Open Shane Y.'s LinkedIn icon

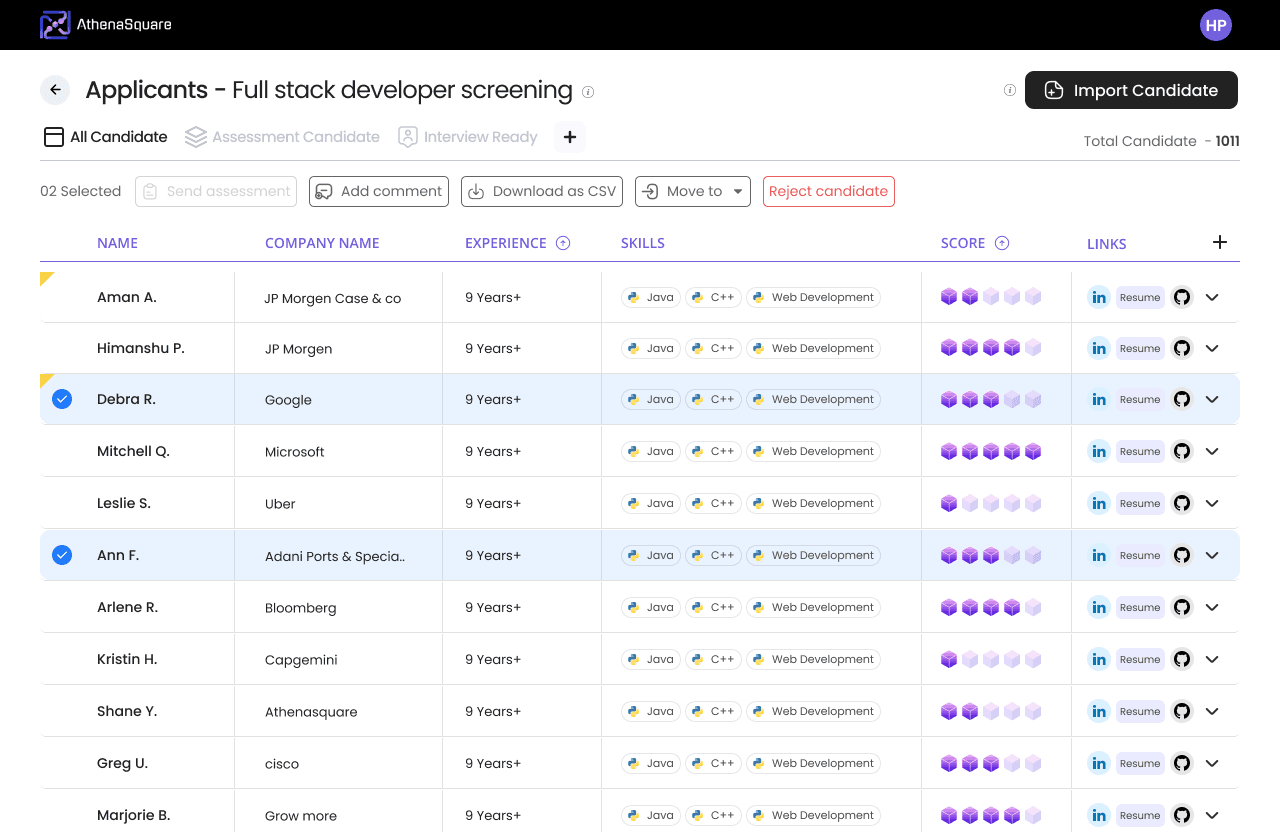[x=1099, y=711]
